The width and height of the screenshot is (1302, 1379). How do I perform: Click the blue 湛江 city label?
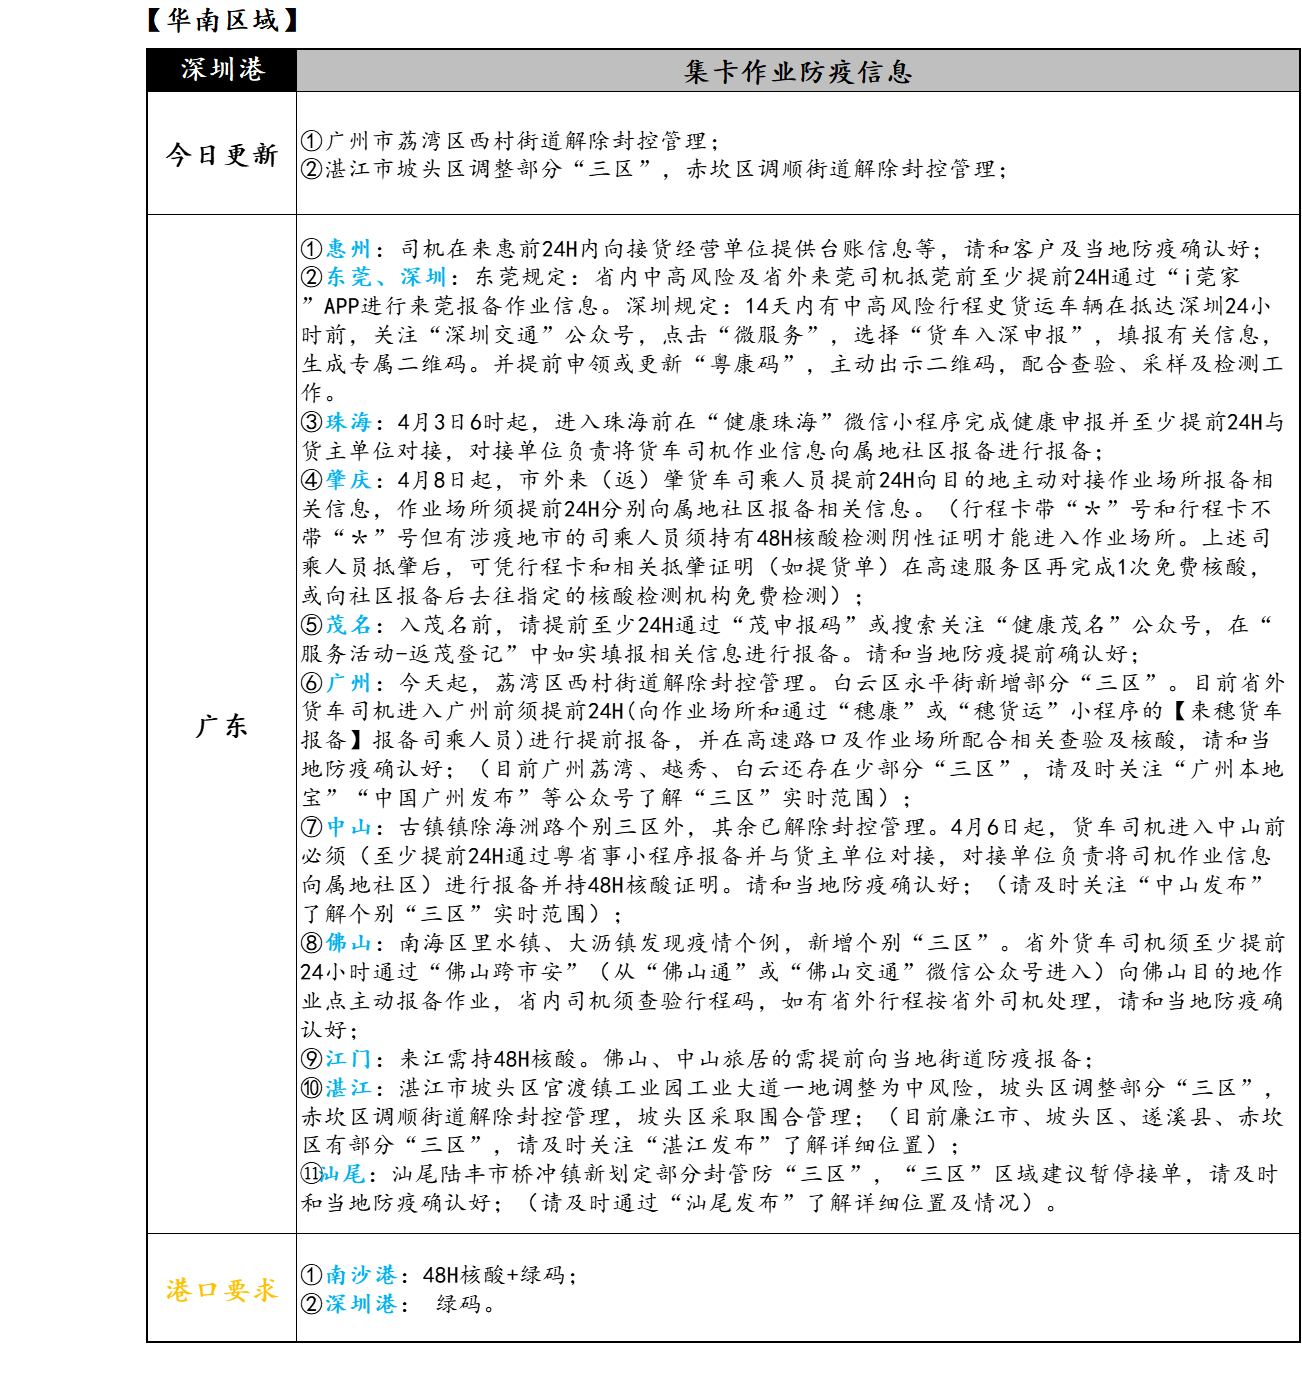pyautogui.click(x=348, y=1088)
